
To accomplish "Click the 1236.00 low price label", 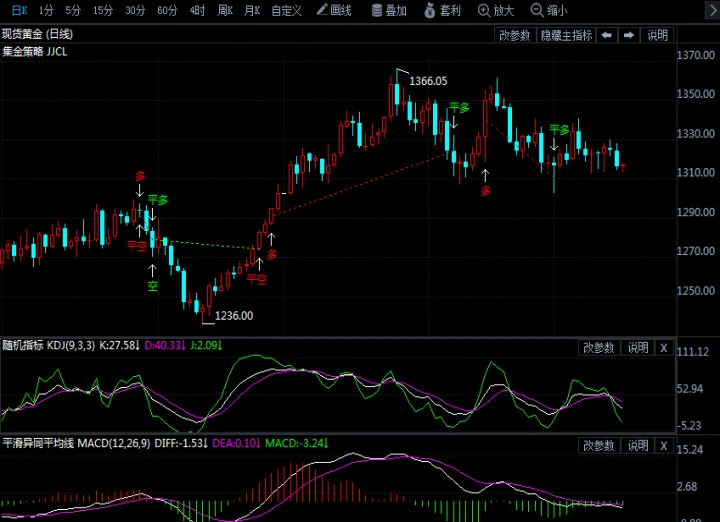I will click(234, 316).
